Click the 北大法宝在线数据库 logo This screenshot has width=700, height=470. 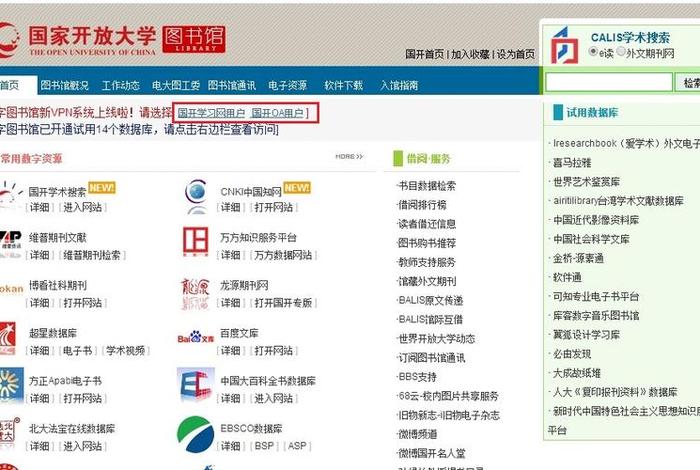[x=9, y=433]
